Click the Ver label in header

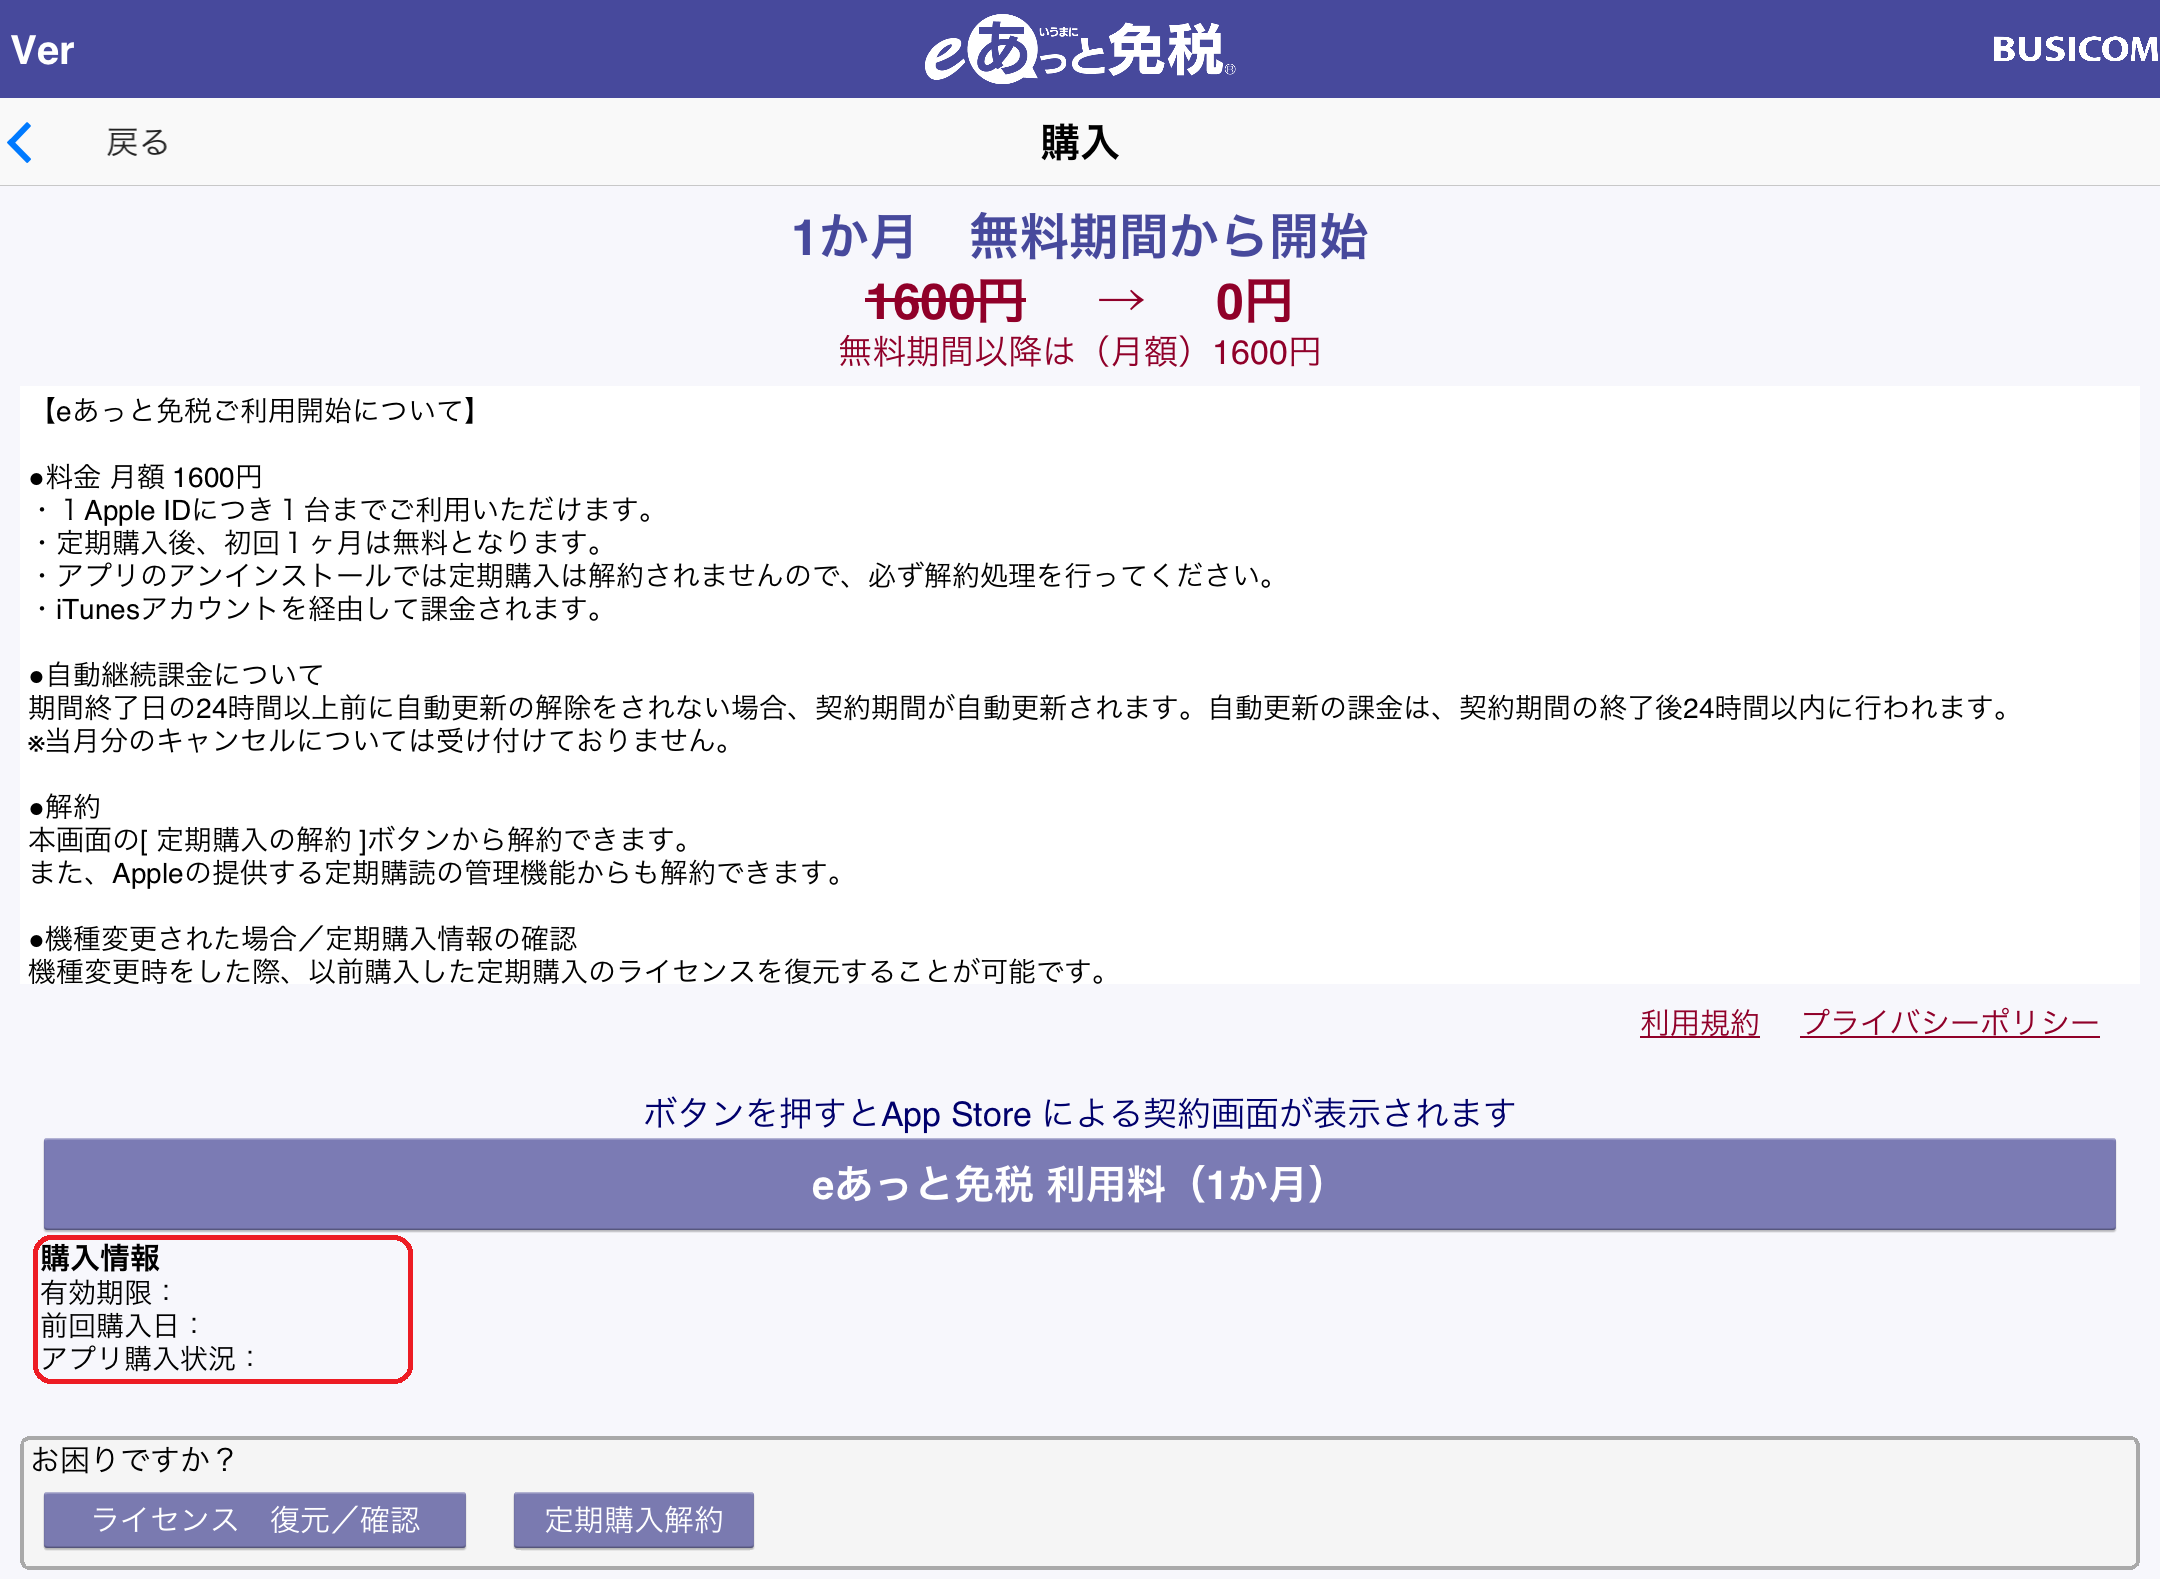[x=43, y=50]
